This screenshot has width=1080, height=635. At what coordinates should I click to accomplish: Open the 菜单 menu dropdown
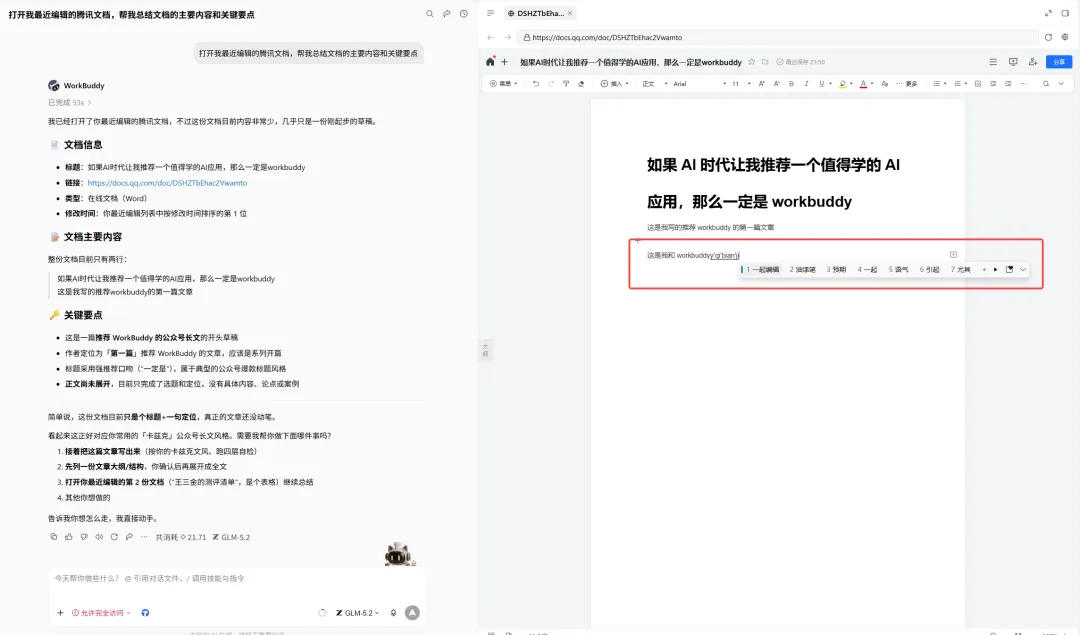(503, 83)
